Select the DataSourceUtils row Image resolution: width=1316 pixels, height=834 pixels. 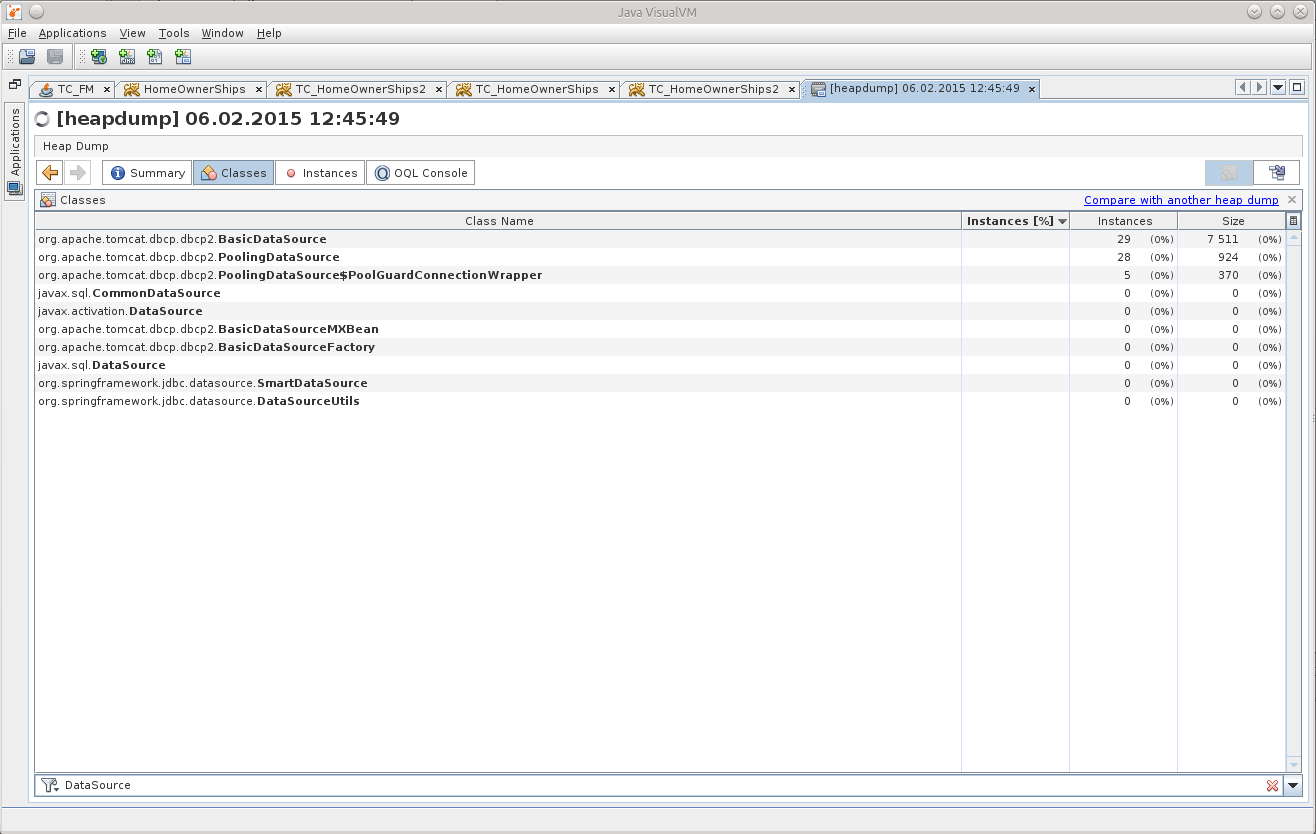point(660,401)
